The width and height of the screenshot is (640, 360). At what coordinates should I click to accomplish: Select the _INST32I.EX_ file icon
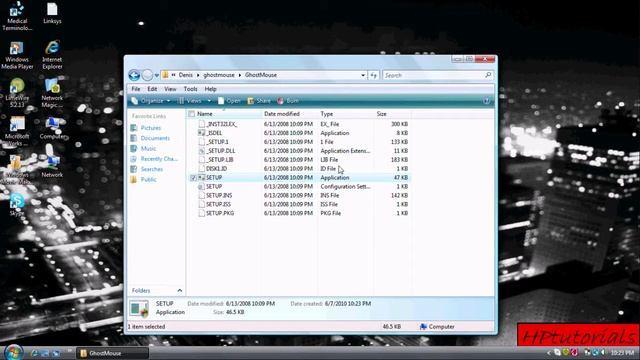click(202, 124)
